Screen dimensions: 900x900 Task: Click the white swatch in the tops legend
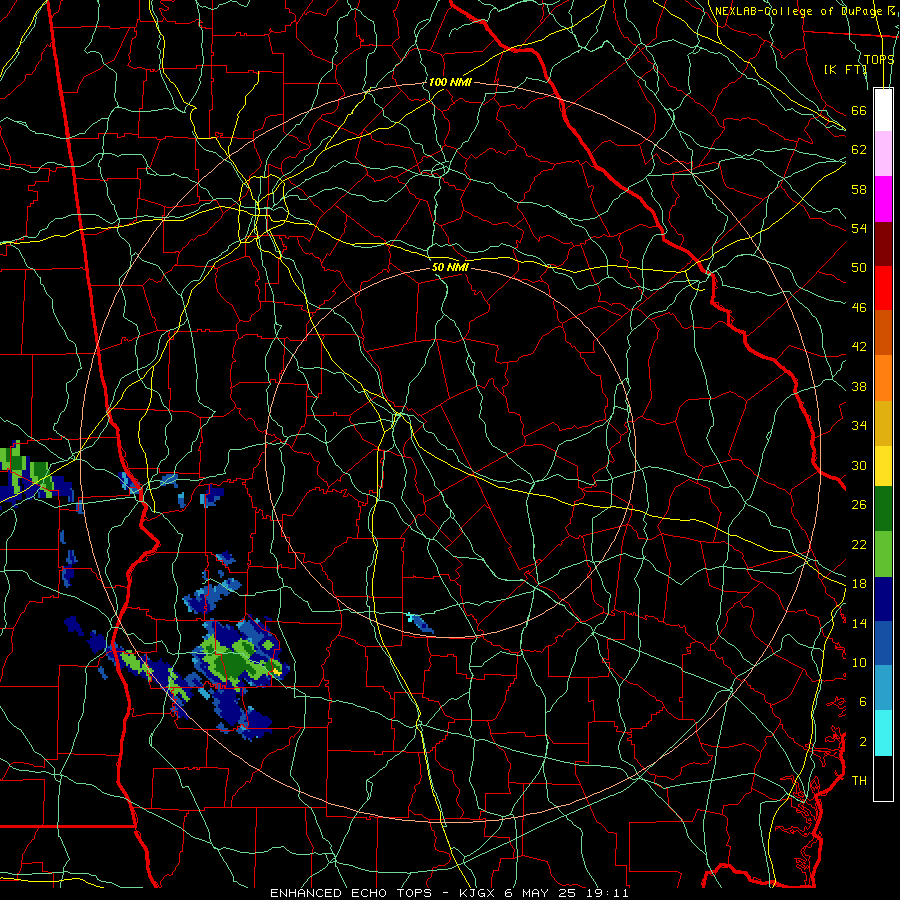pyautogui.click(x=883, y=110)
